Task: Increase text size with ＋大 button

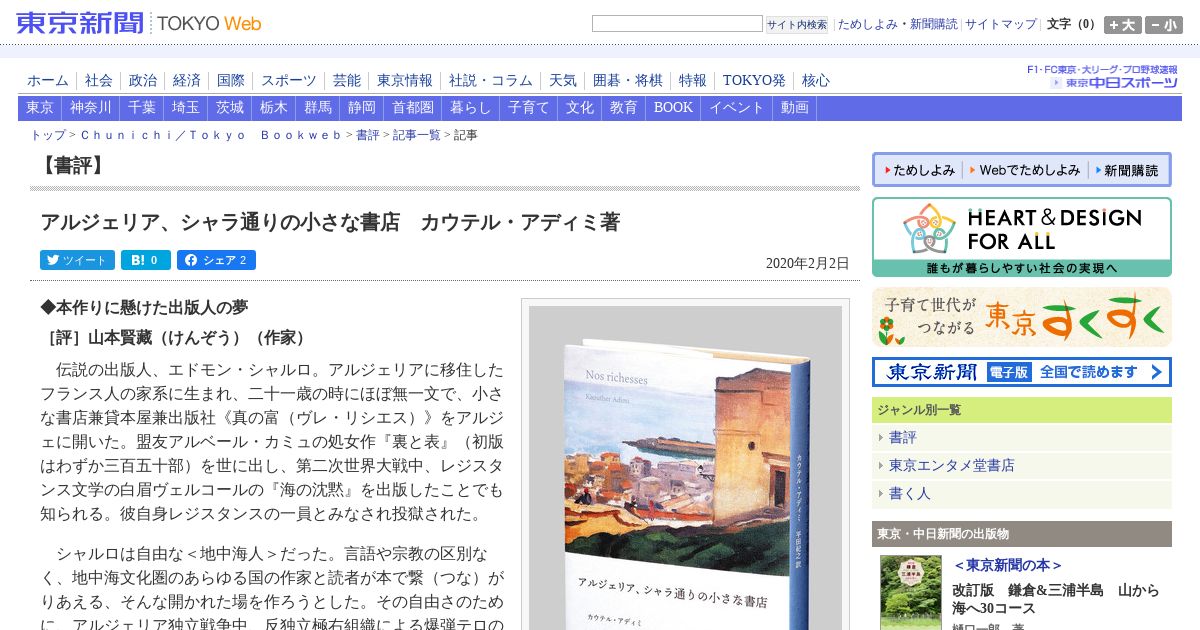Action: click(x=1123, y=25)
